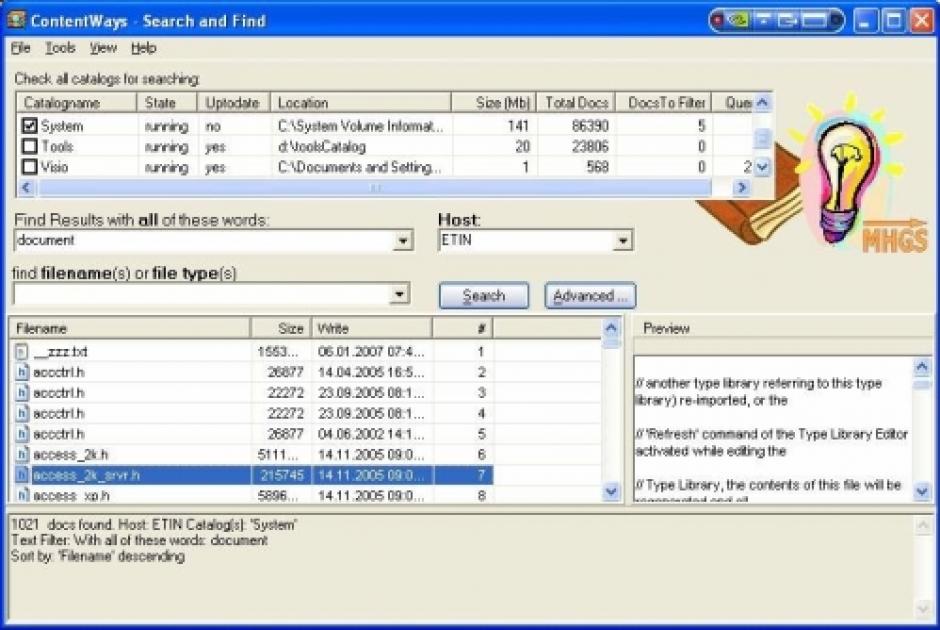Expand the Host dropdown arrow
The width and height of the screenshot is (940, 630).
[x=623, y=241]
